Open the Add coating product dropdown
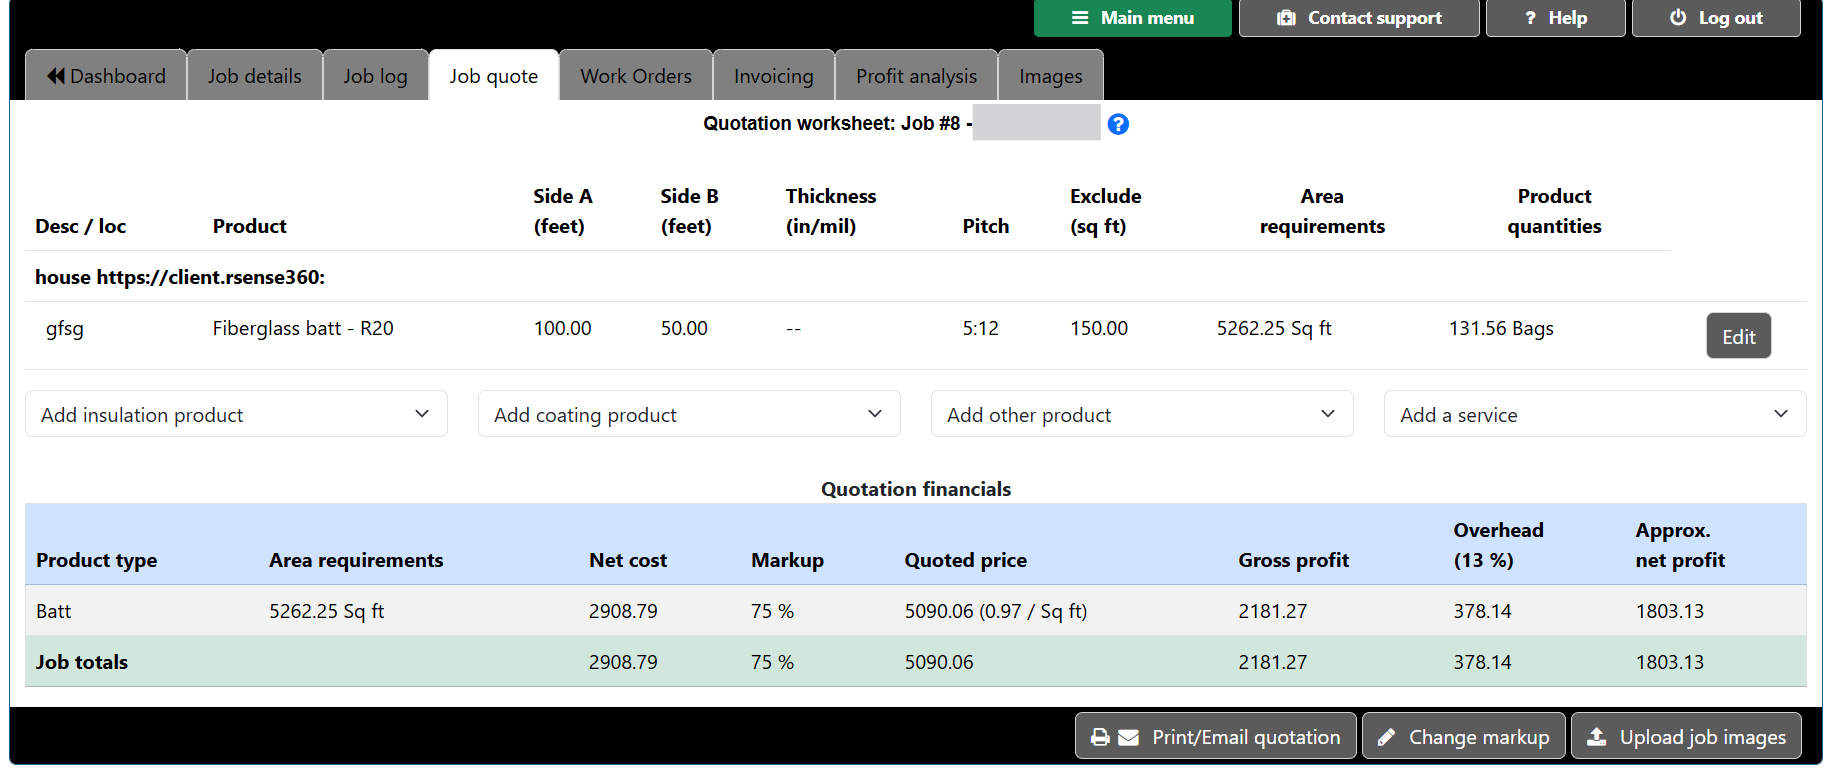The width and height of the screenshot is (1842, 778). coord(689,414)
